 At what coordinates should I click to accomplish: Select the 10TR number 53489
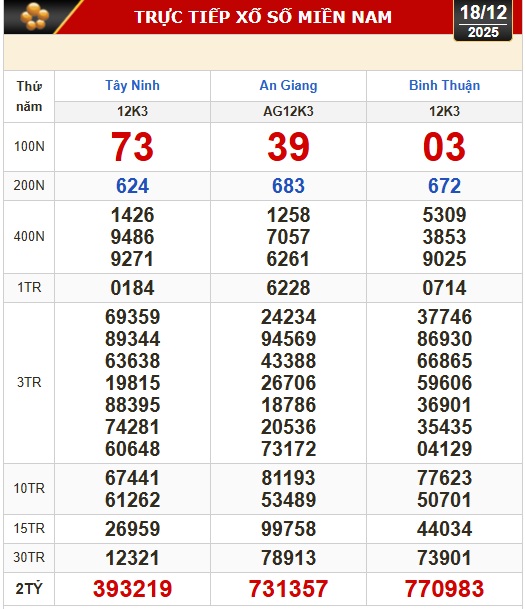pyautogui.click(x=289, y=500)
